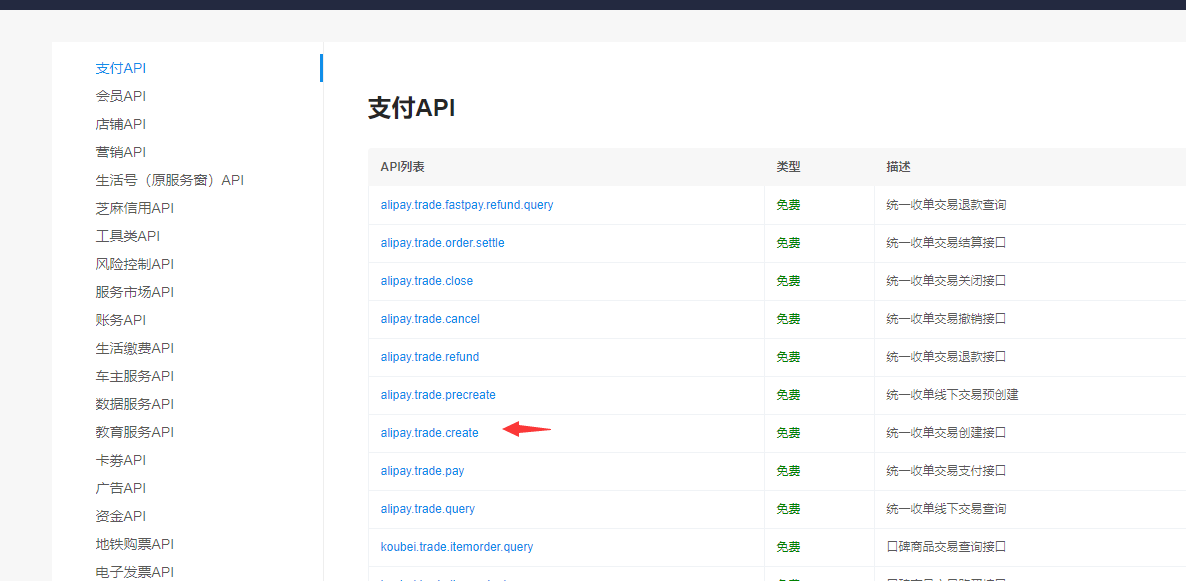Open 数据服务API category
1186x581 pixels.
tap(135, 404)
